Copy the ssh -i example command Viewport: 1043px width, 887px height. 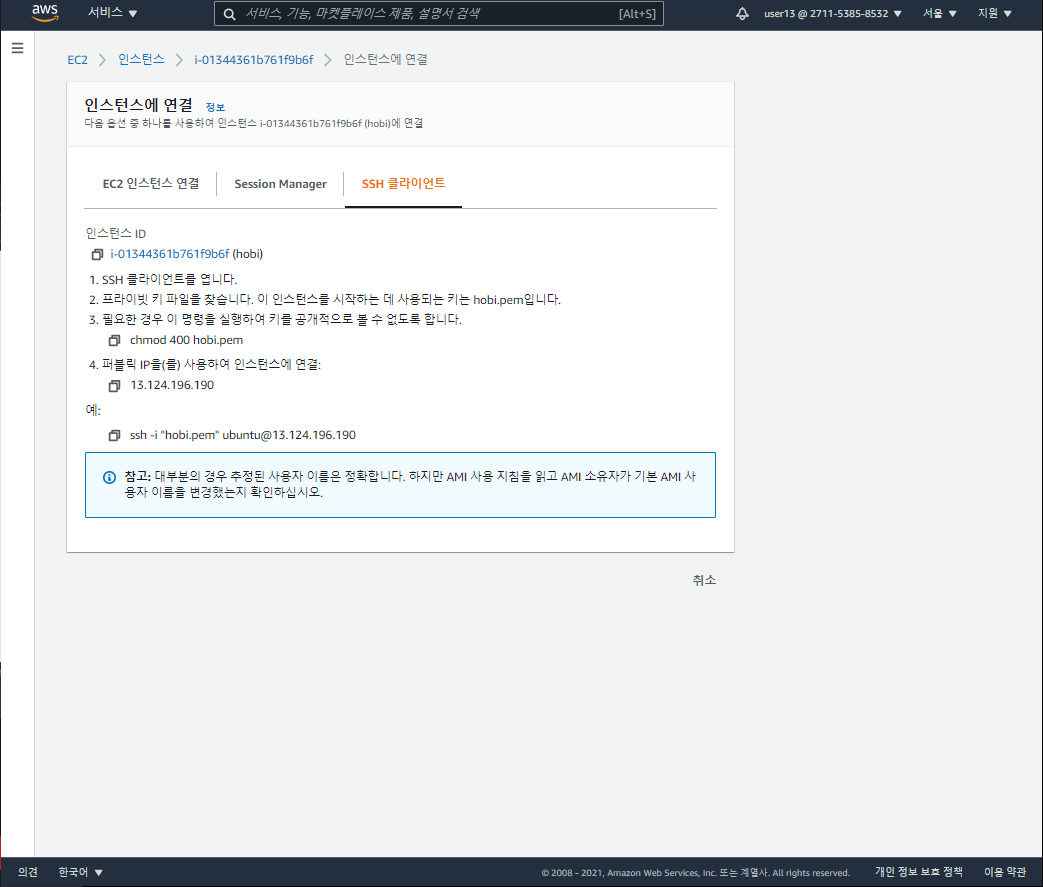tap(114, 435)
